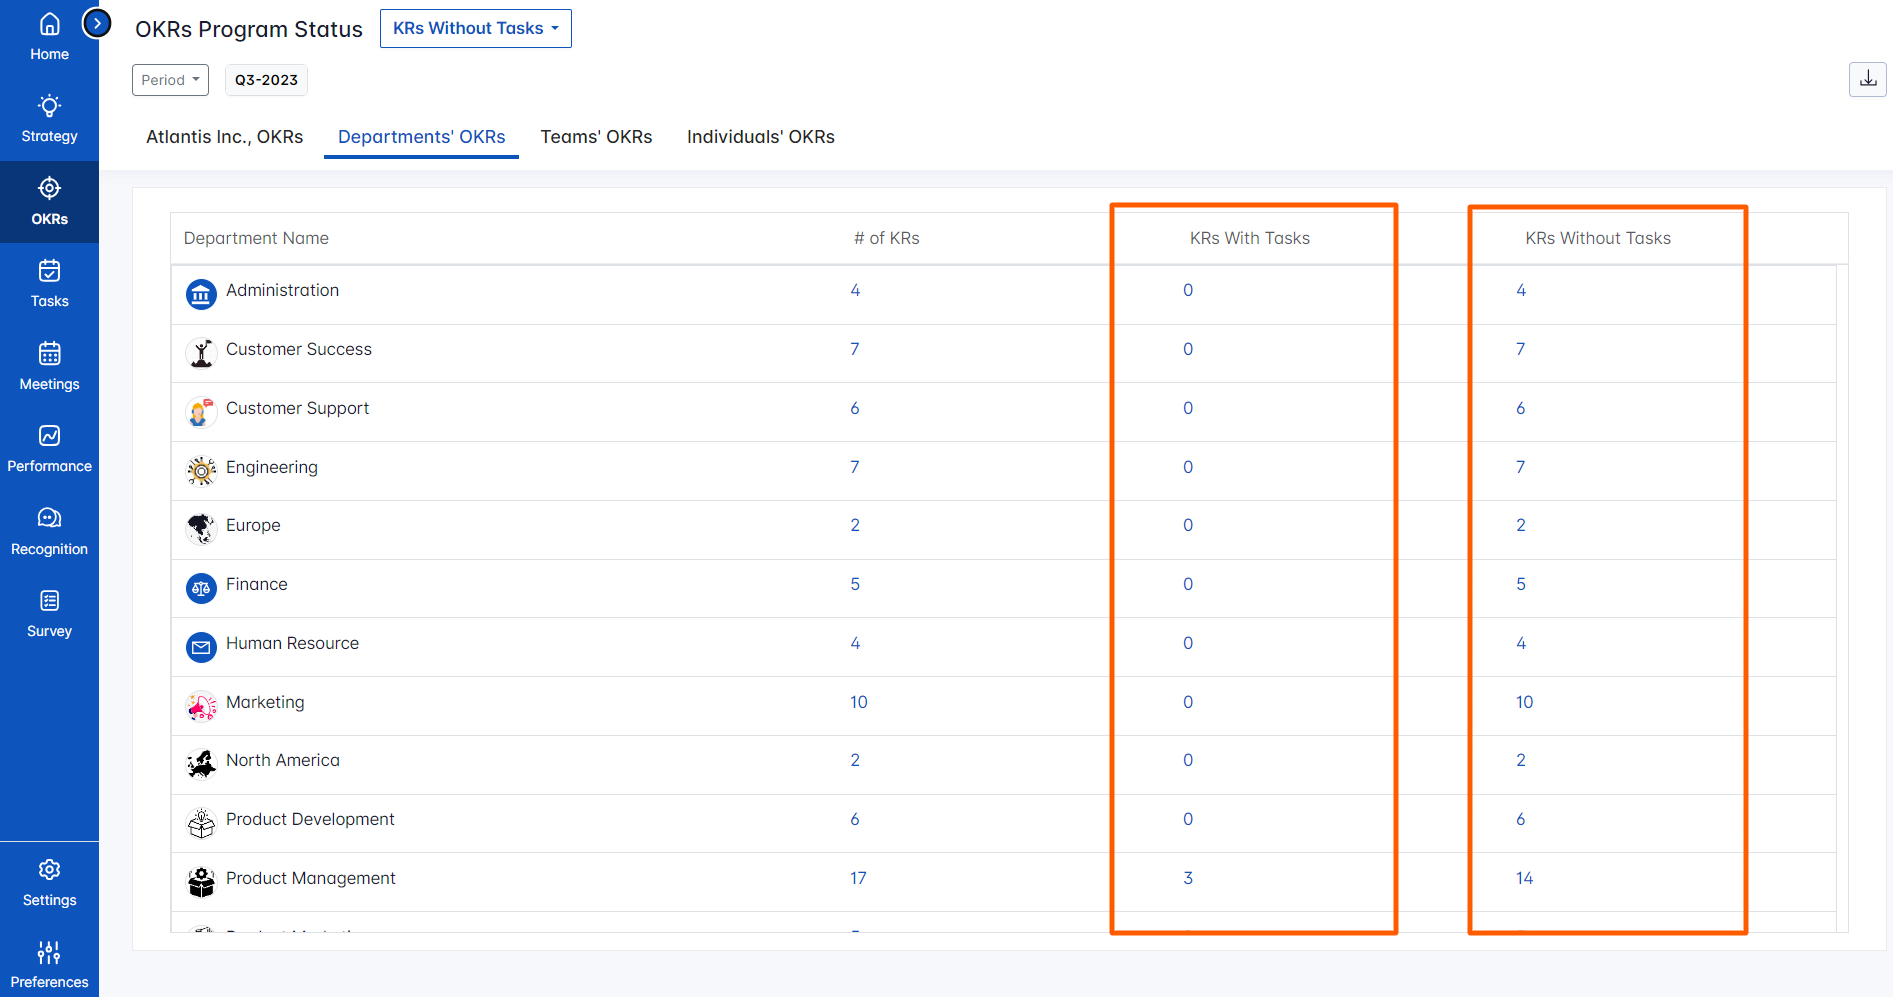Screen dimensions: 1893x997
Task: Click the Q3-2023 period tag
Action: tap(266, 80)
